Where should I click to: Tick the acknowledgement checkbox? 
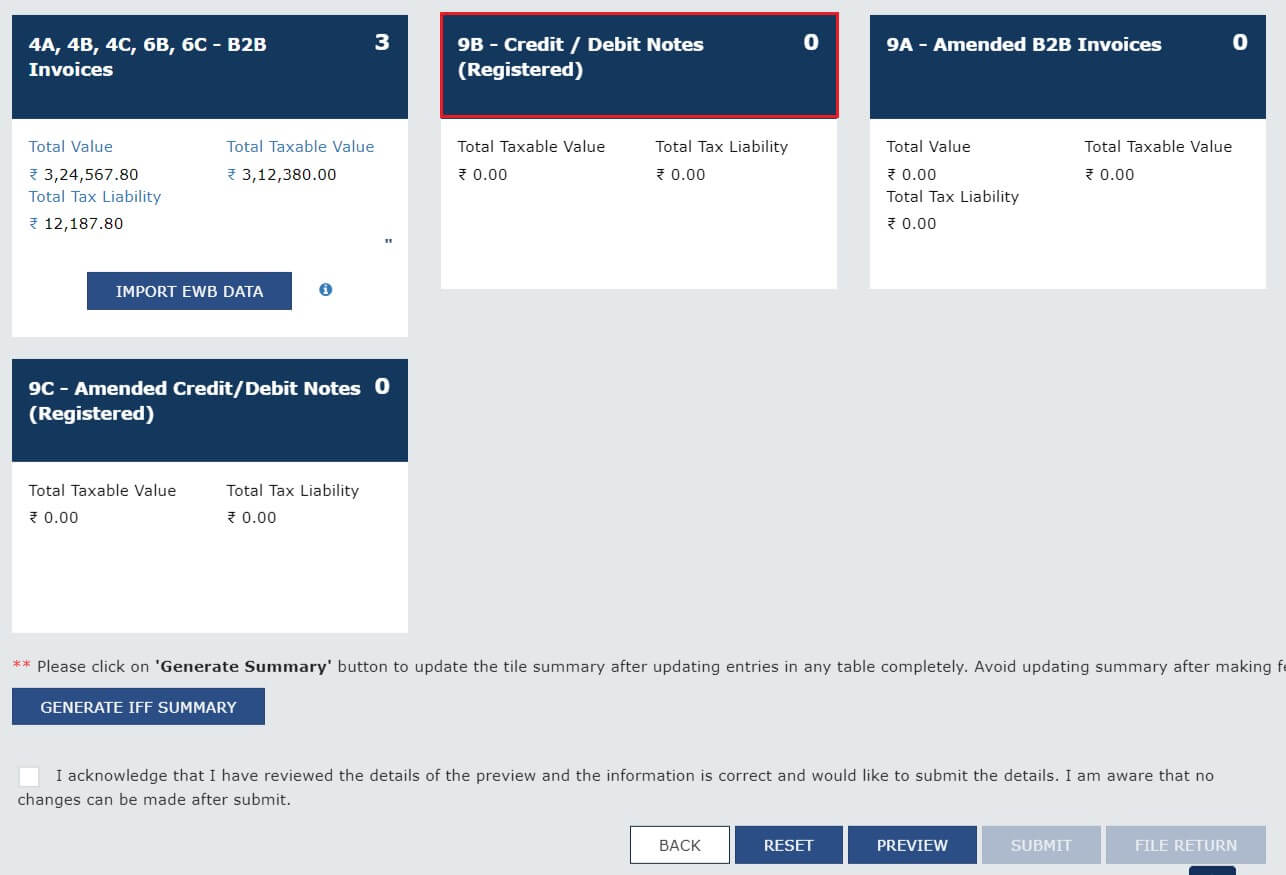coord(29,776)
